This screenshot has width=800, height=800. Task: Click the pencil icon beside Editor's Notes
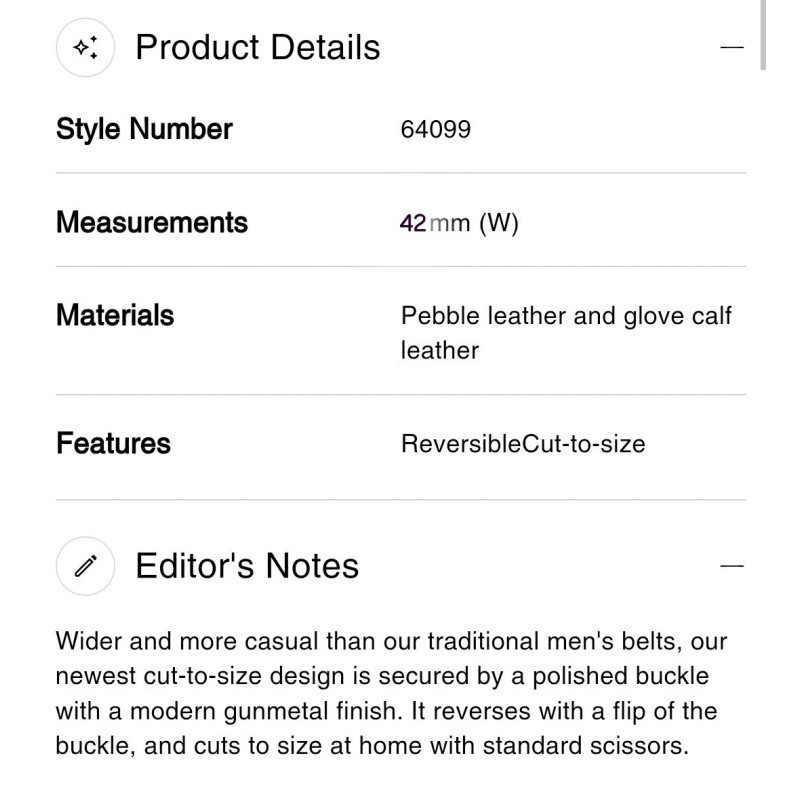(x=86, y=566)
